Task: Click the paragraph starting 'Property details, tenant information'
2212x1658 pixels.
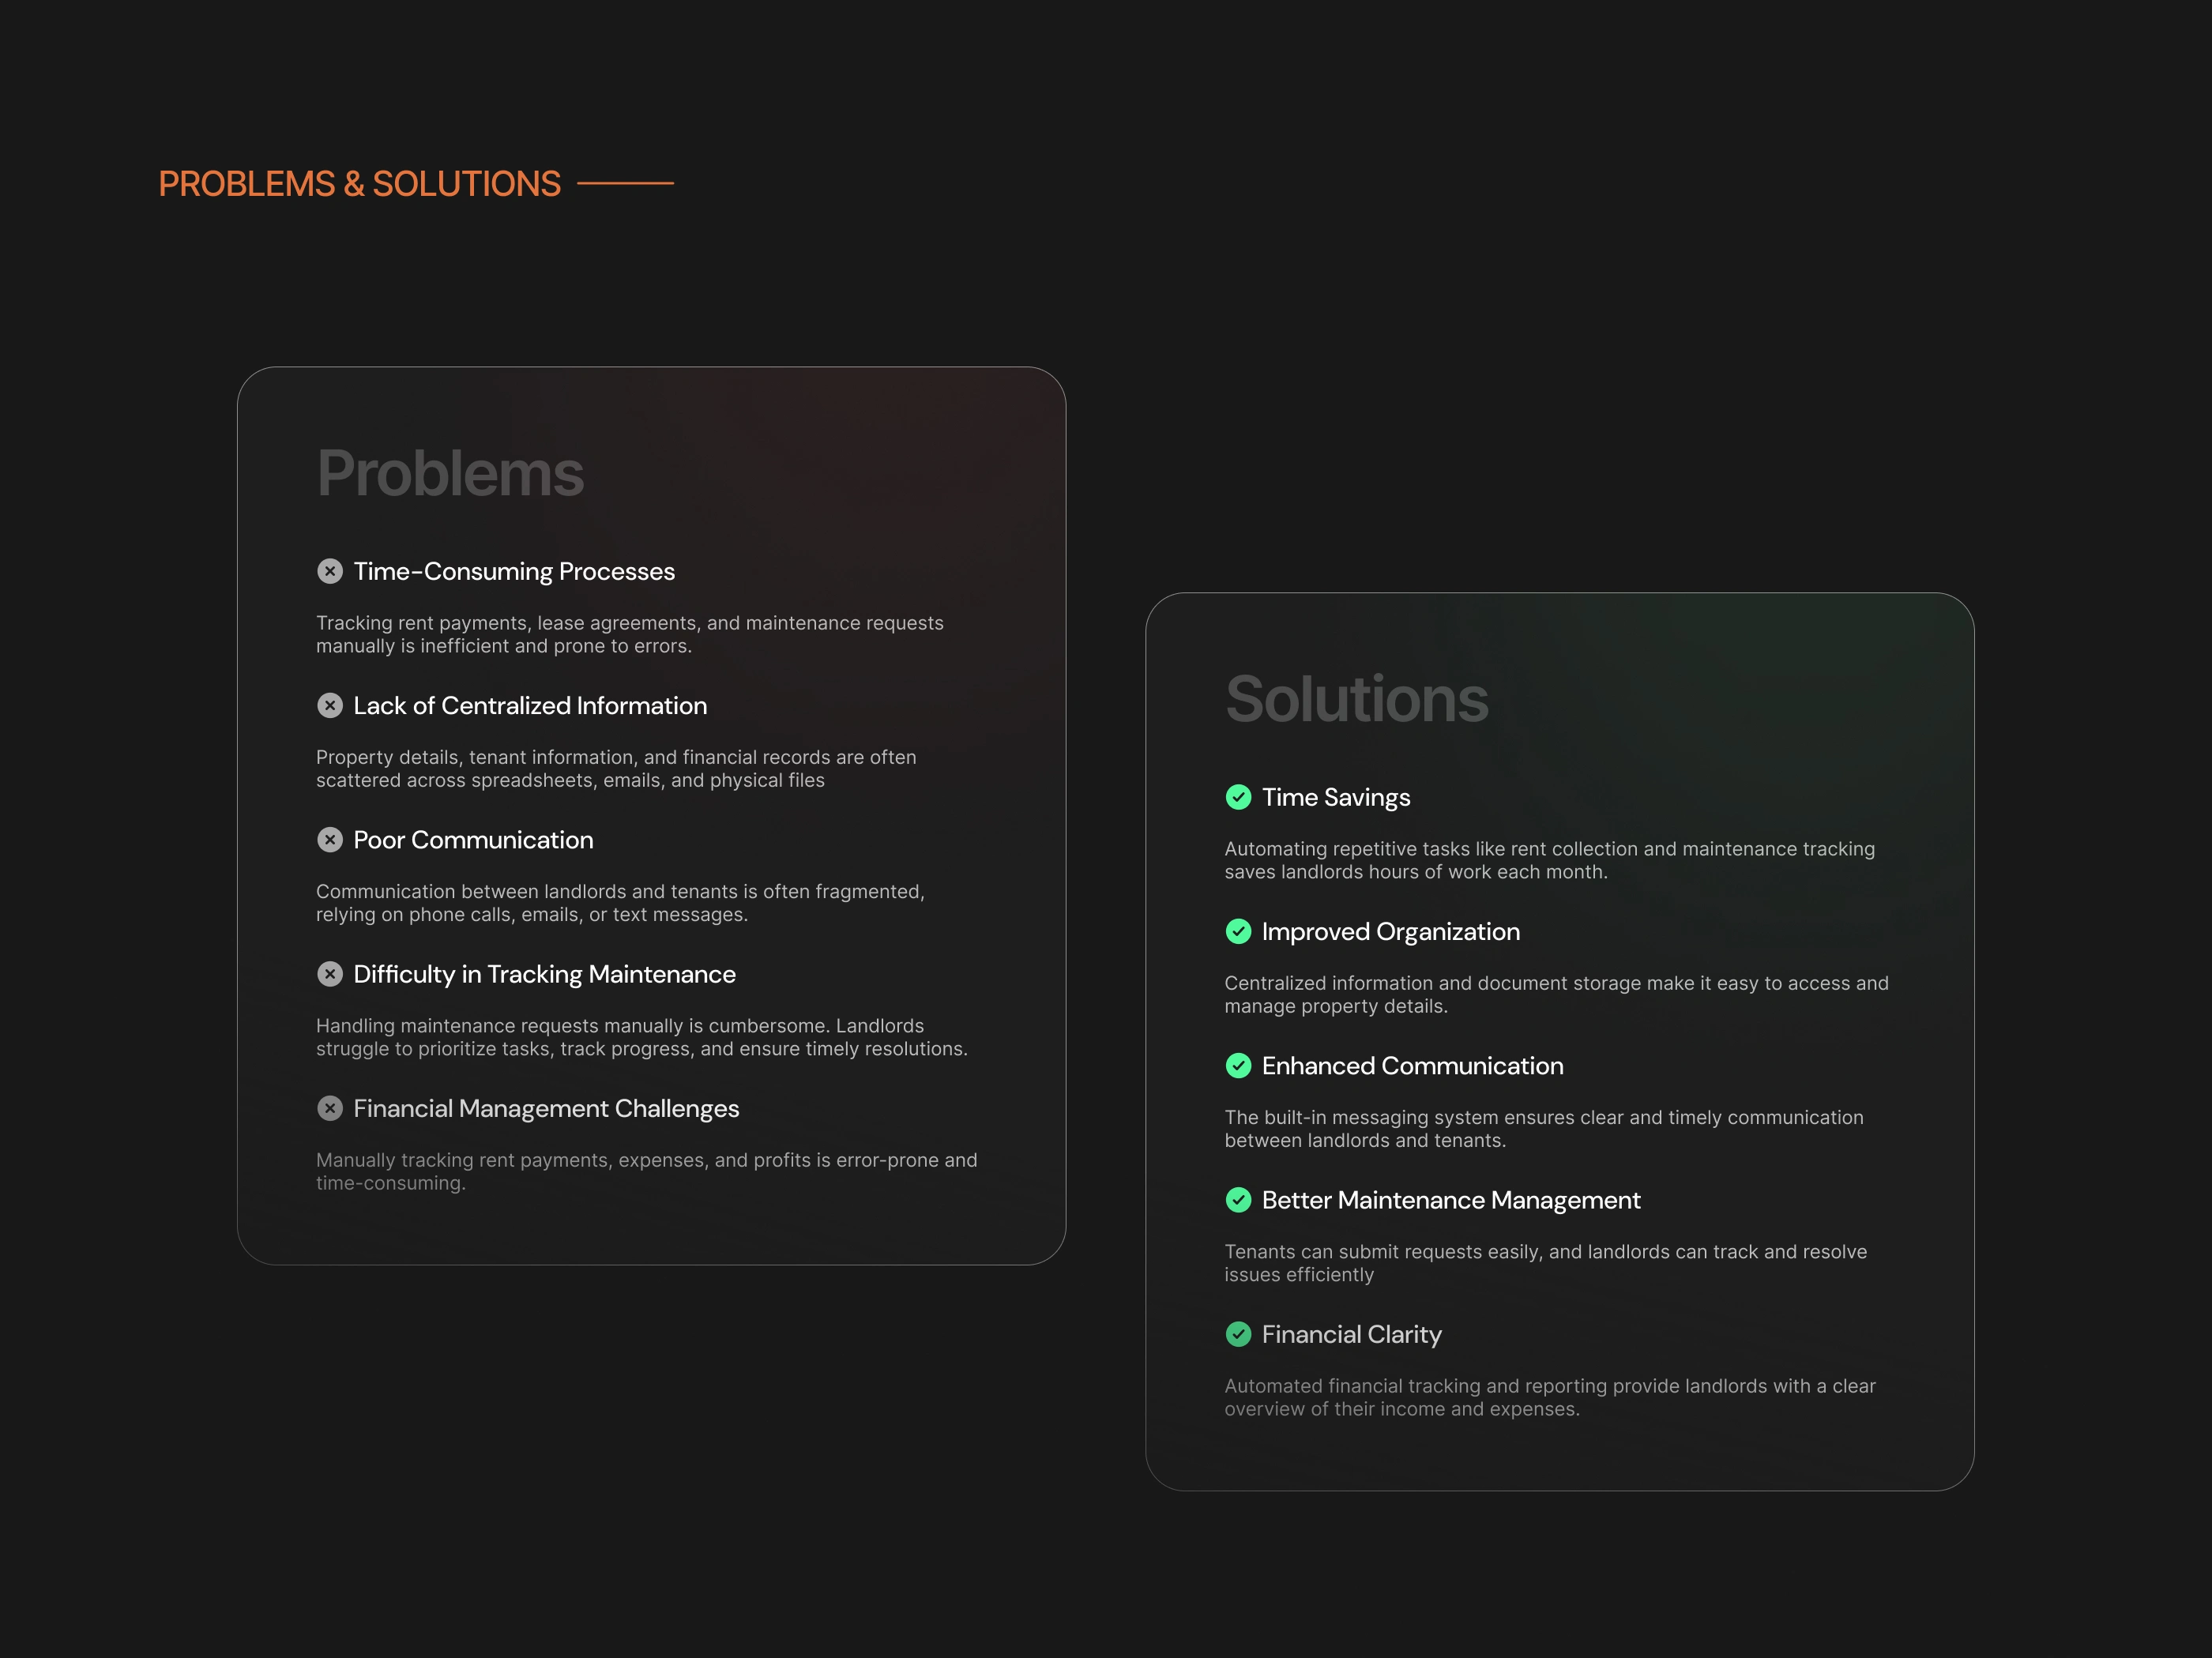Action: 616,768
